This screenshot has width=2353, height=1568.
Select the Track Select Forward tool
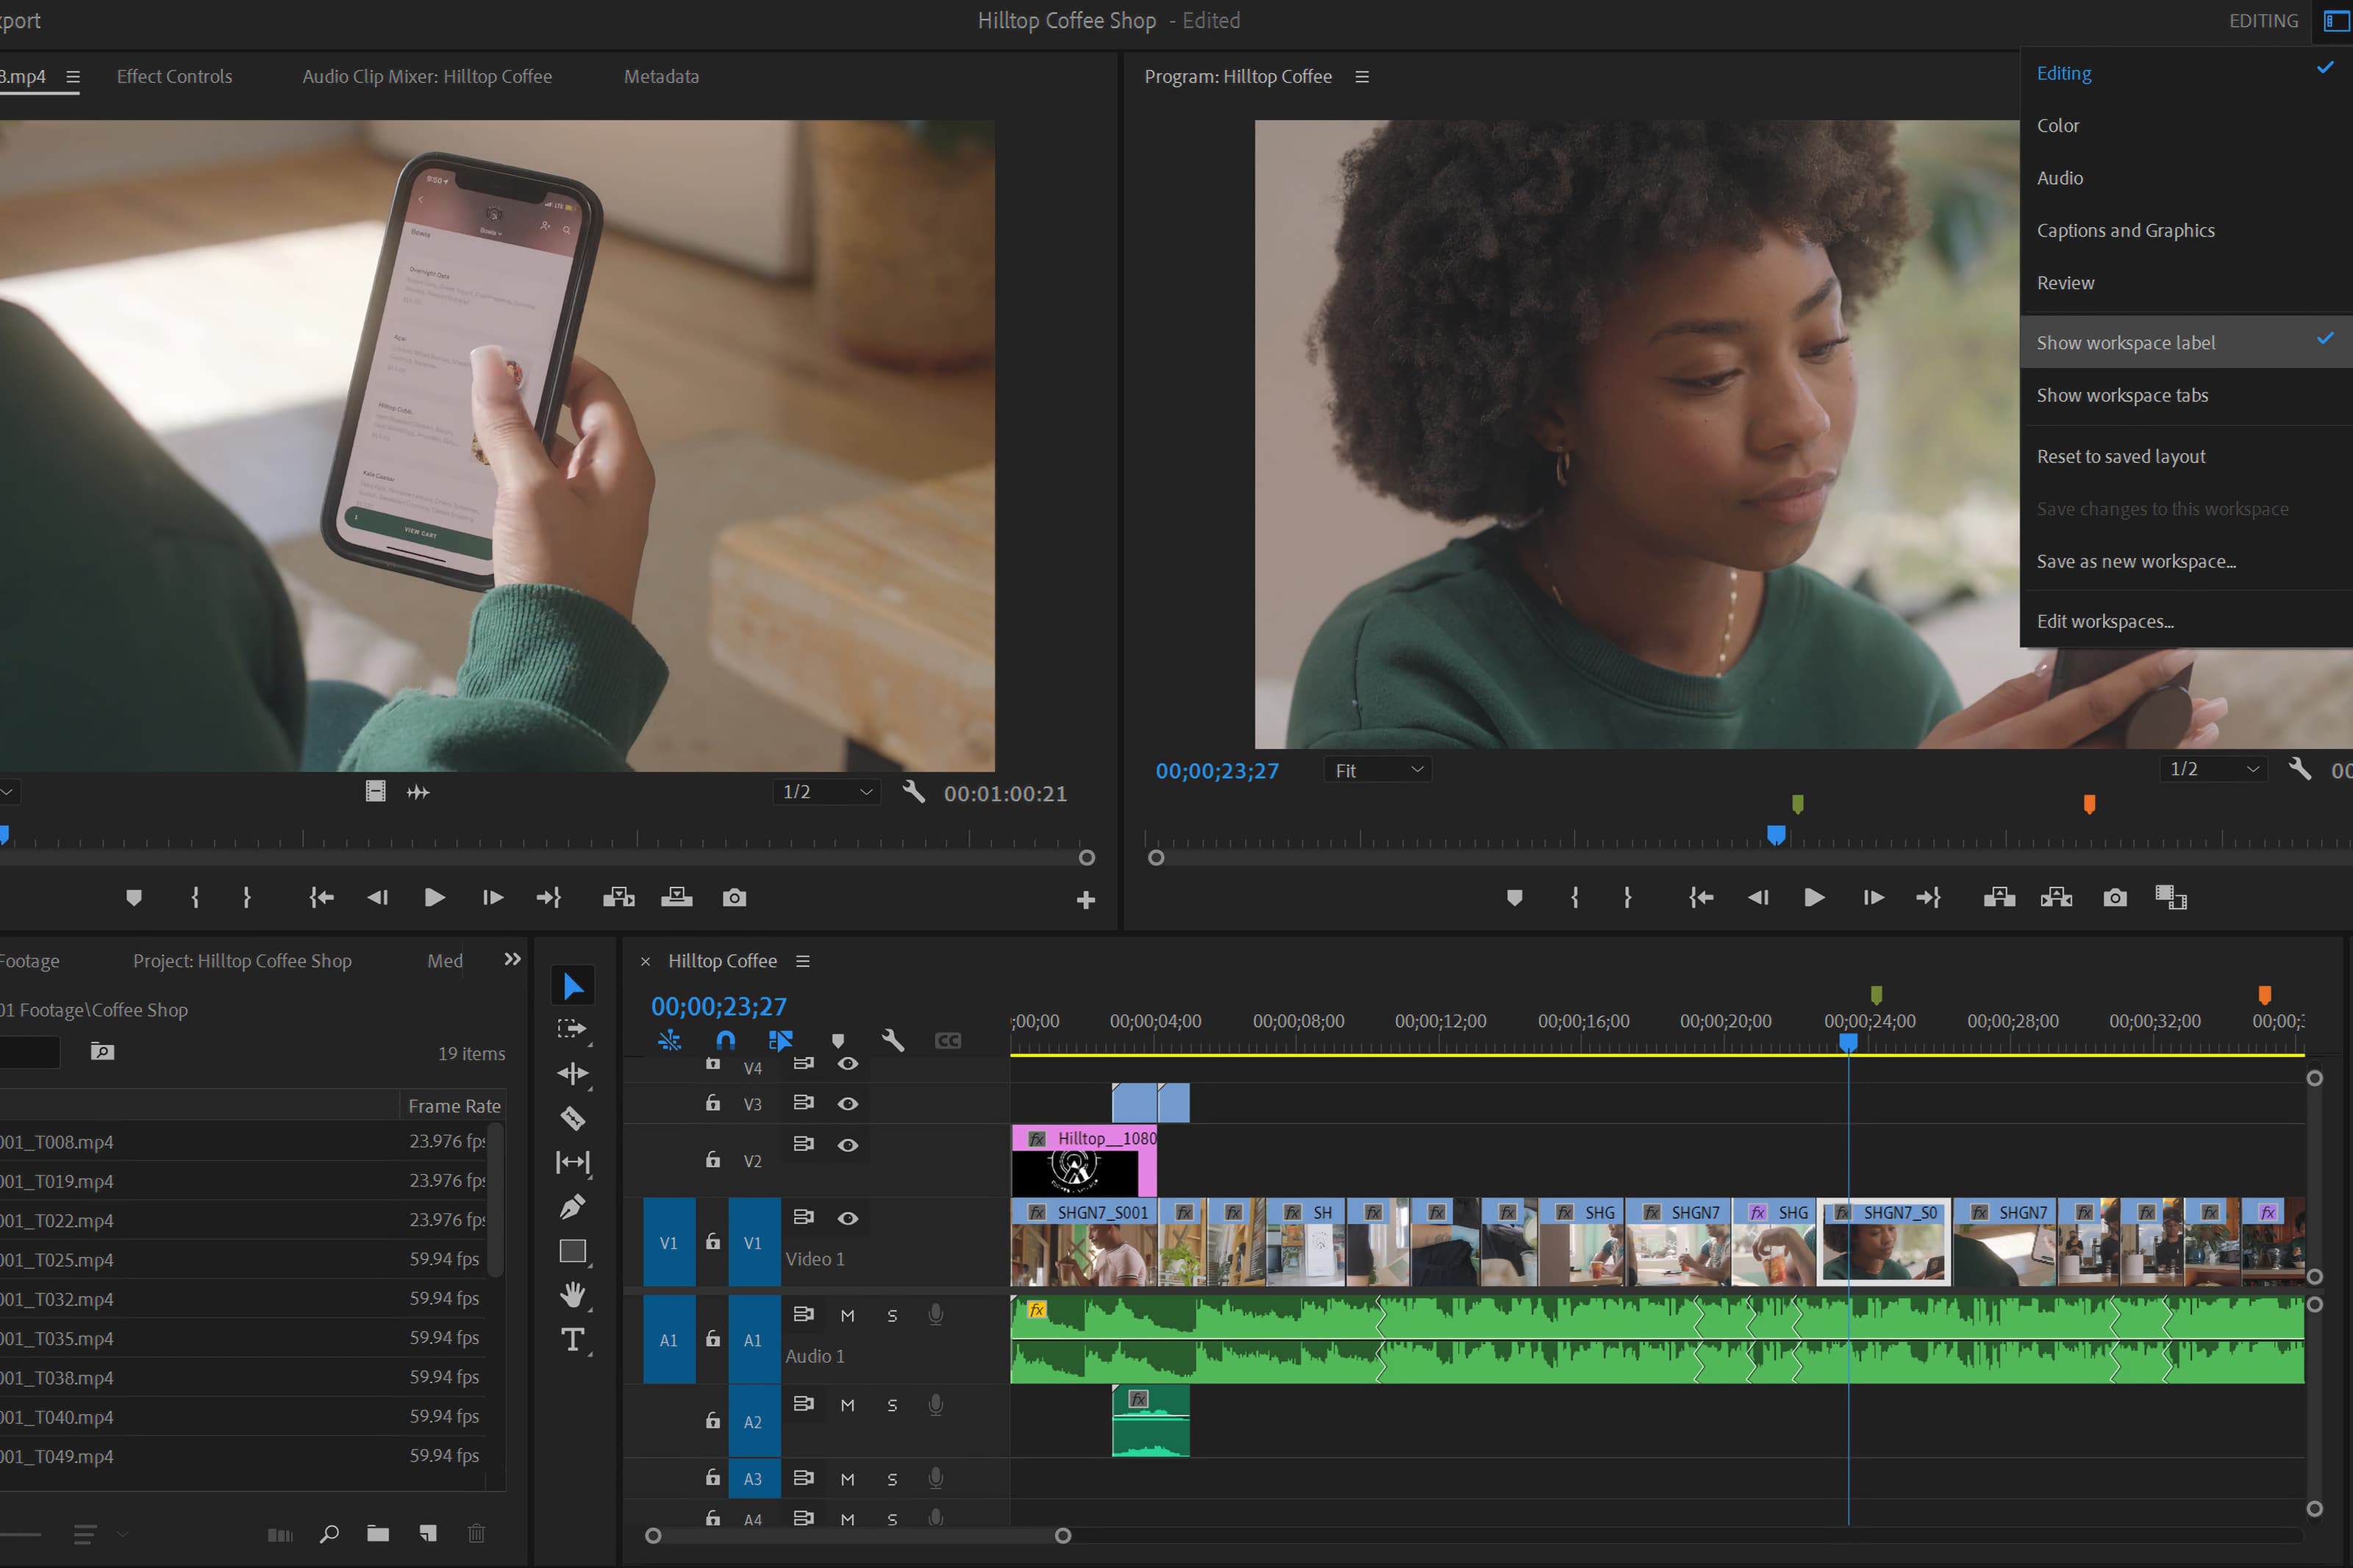coord(572,1029)
